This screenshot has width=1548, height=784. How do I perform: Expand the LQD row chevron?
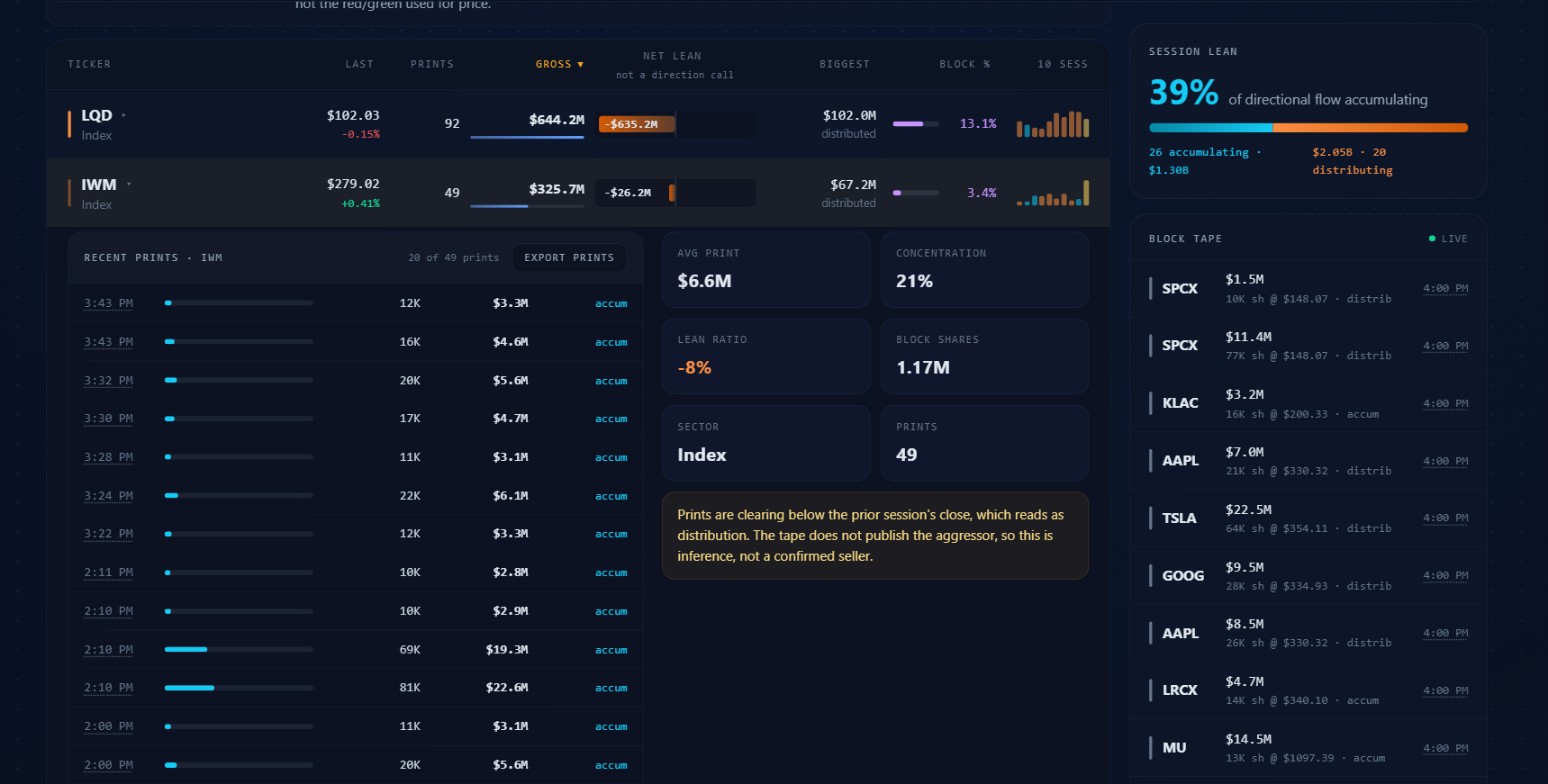(123, 116)
